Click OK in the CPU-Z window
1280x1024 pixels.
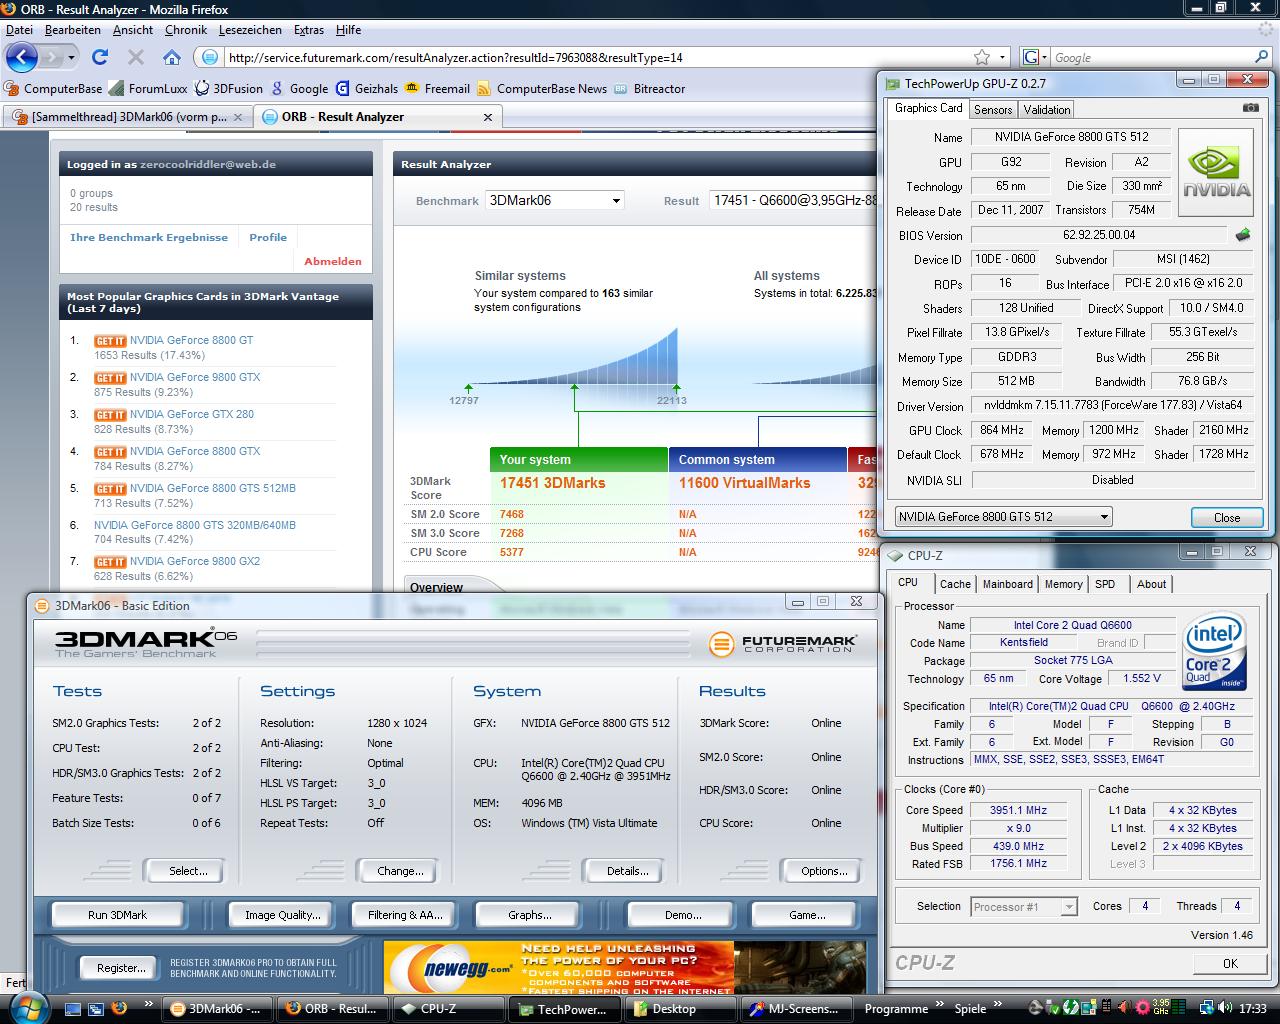[x=1230, y=963]
